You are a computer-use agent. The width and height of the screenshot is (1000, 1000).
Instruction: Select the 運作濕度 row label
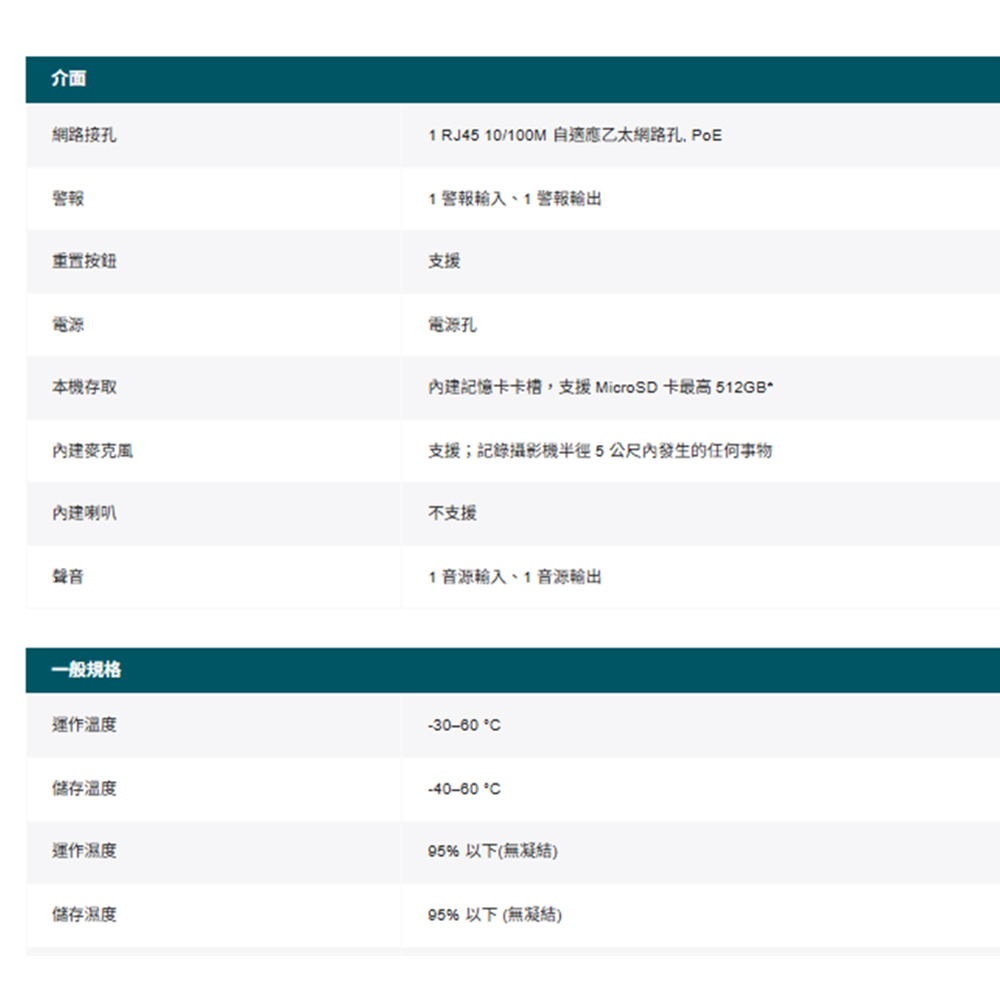[x=84, y=851]
